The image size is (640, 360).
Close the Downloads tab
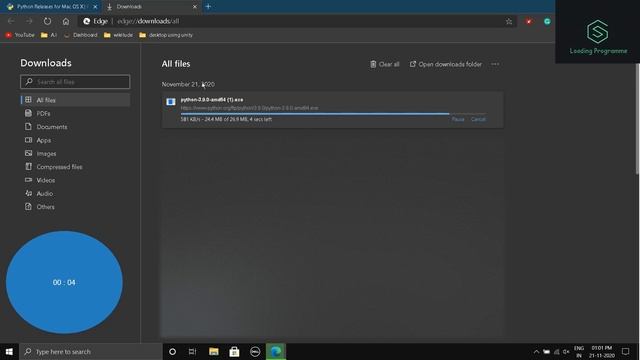coord(195,7)
